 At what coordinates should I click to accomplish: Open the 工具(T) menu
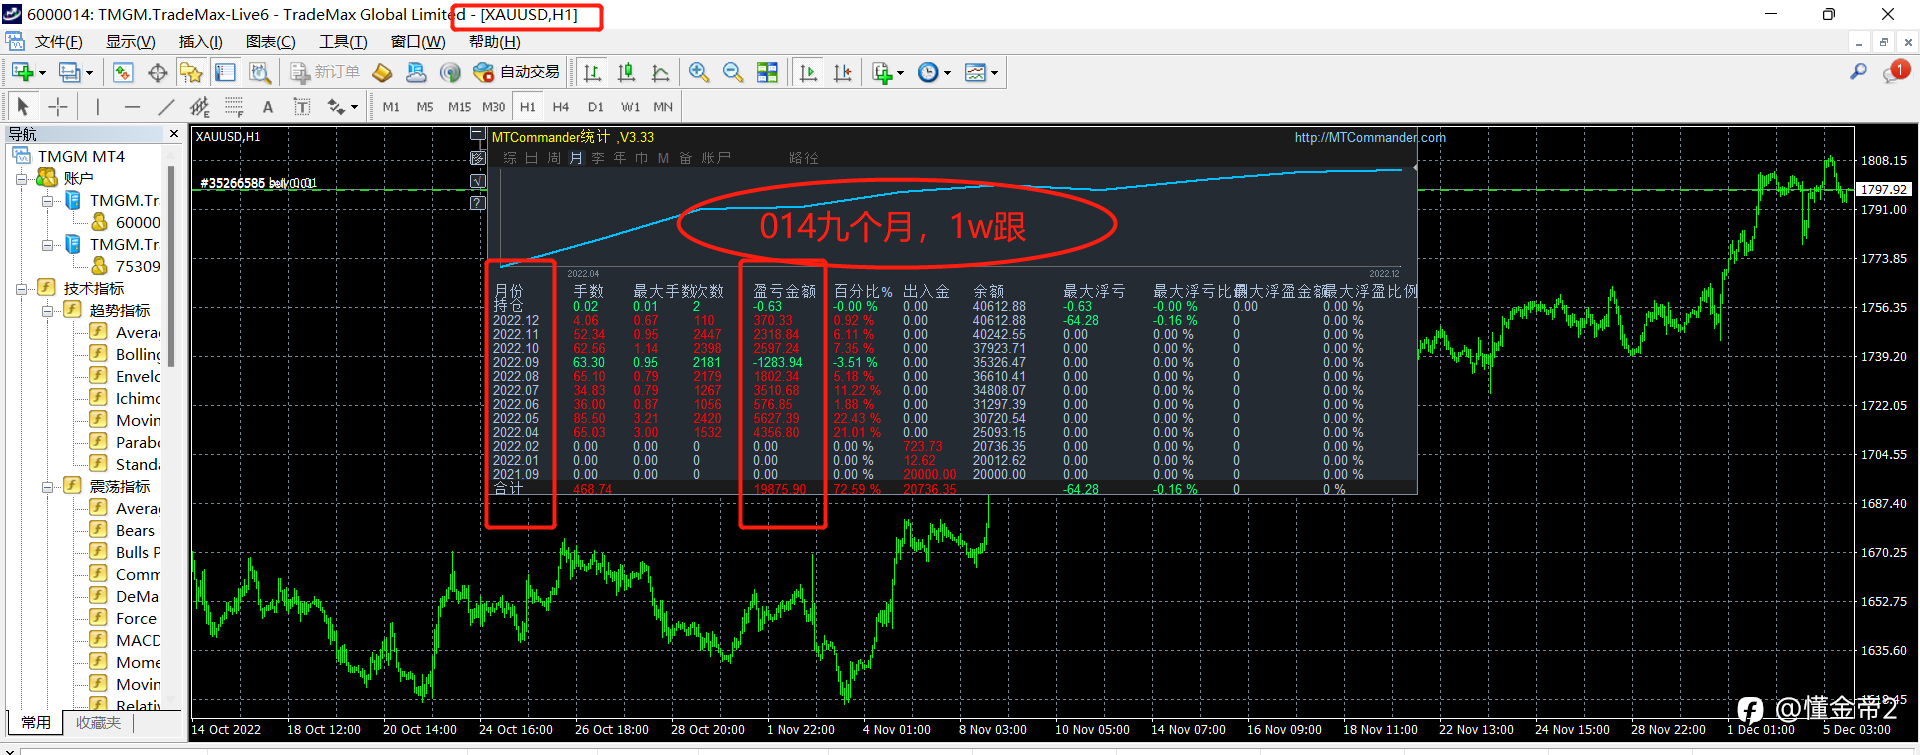click(343, 42)
